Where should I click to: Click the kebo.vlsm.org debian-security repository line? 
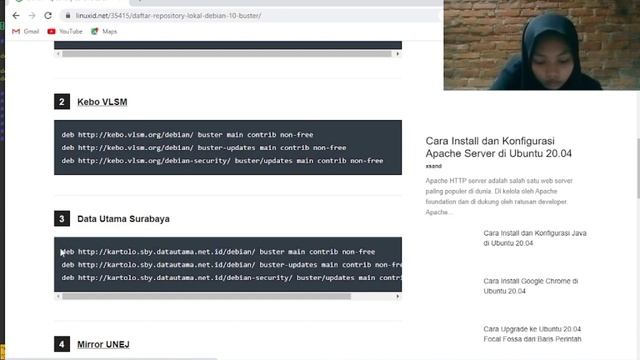point(222,160)
